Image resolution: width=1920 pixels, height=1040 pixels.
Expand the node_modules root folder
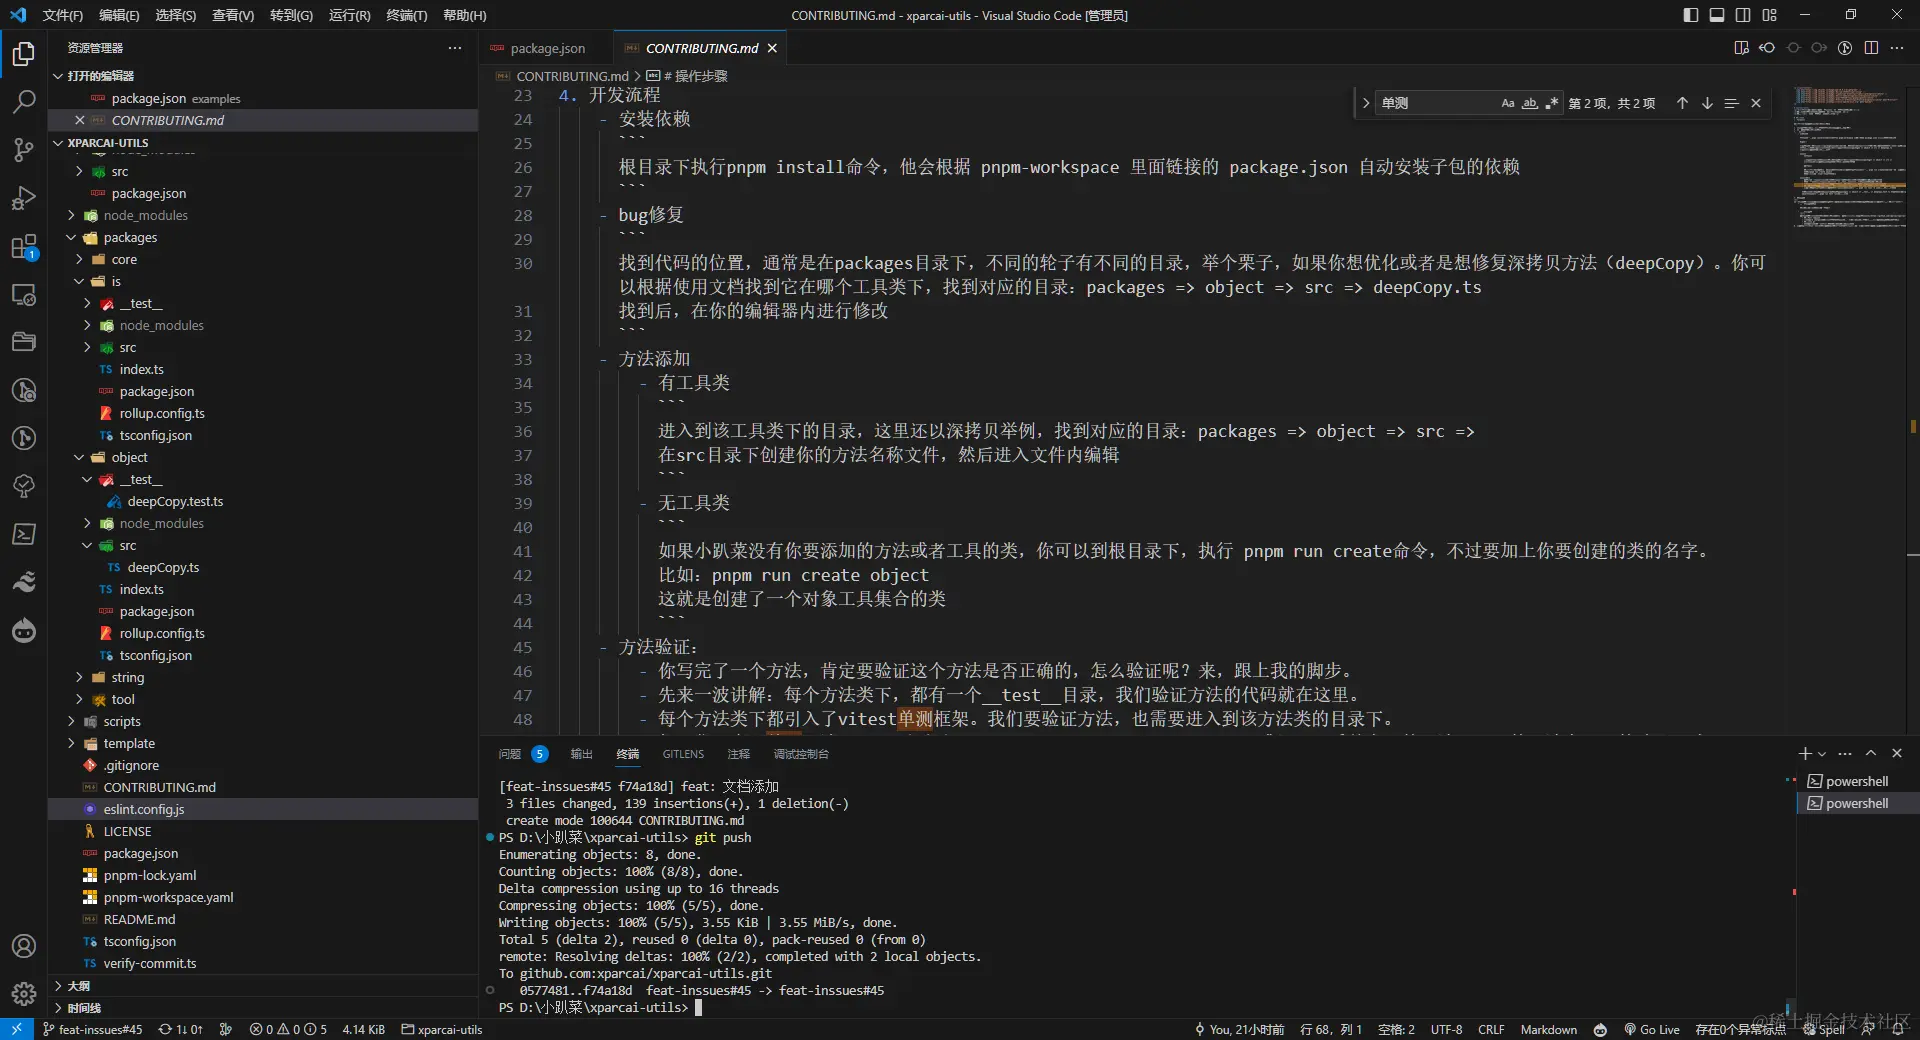145,215
